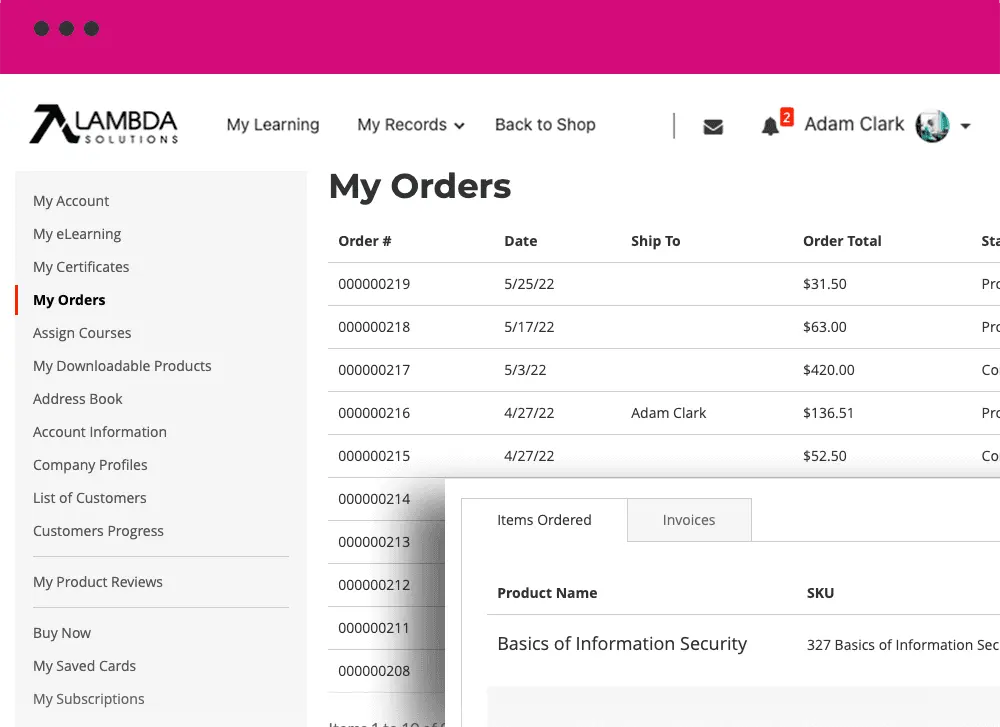1000x727 pixels.
Task: Switch to the Invoices tab
Action: click(689, 520)
